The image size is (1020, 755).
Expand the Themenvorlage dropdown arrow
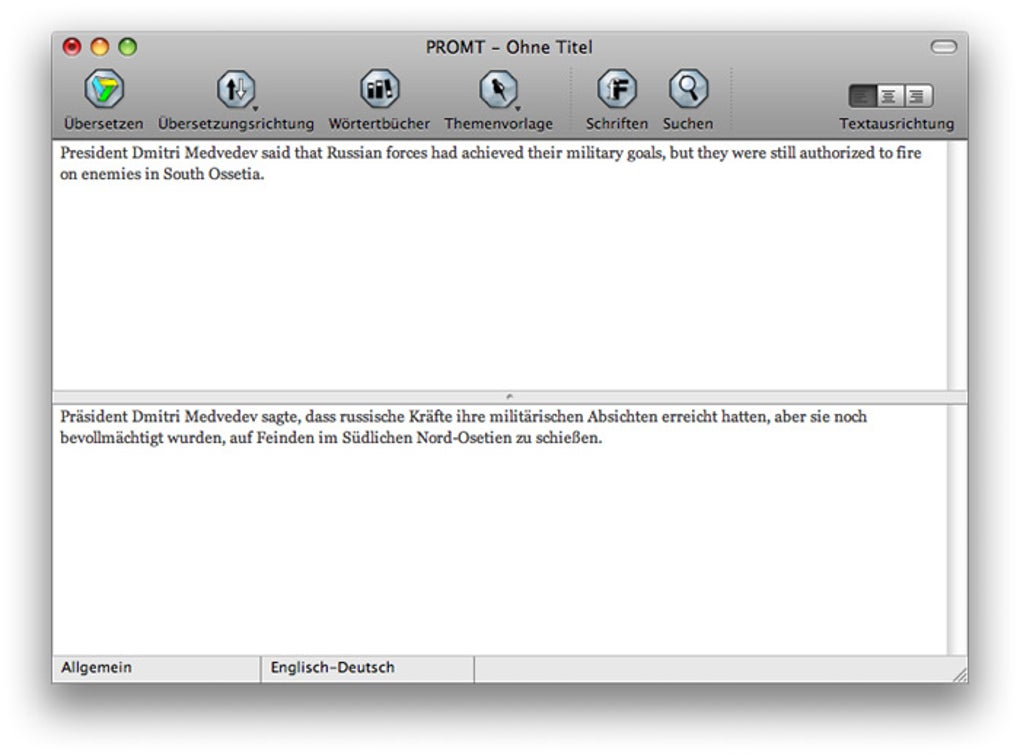tap(518, 109)
